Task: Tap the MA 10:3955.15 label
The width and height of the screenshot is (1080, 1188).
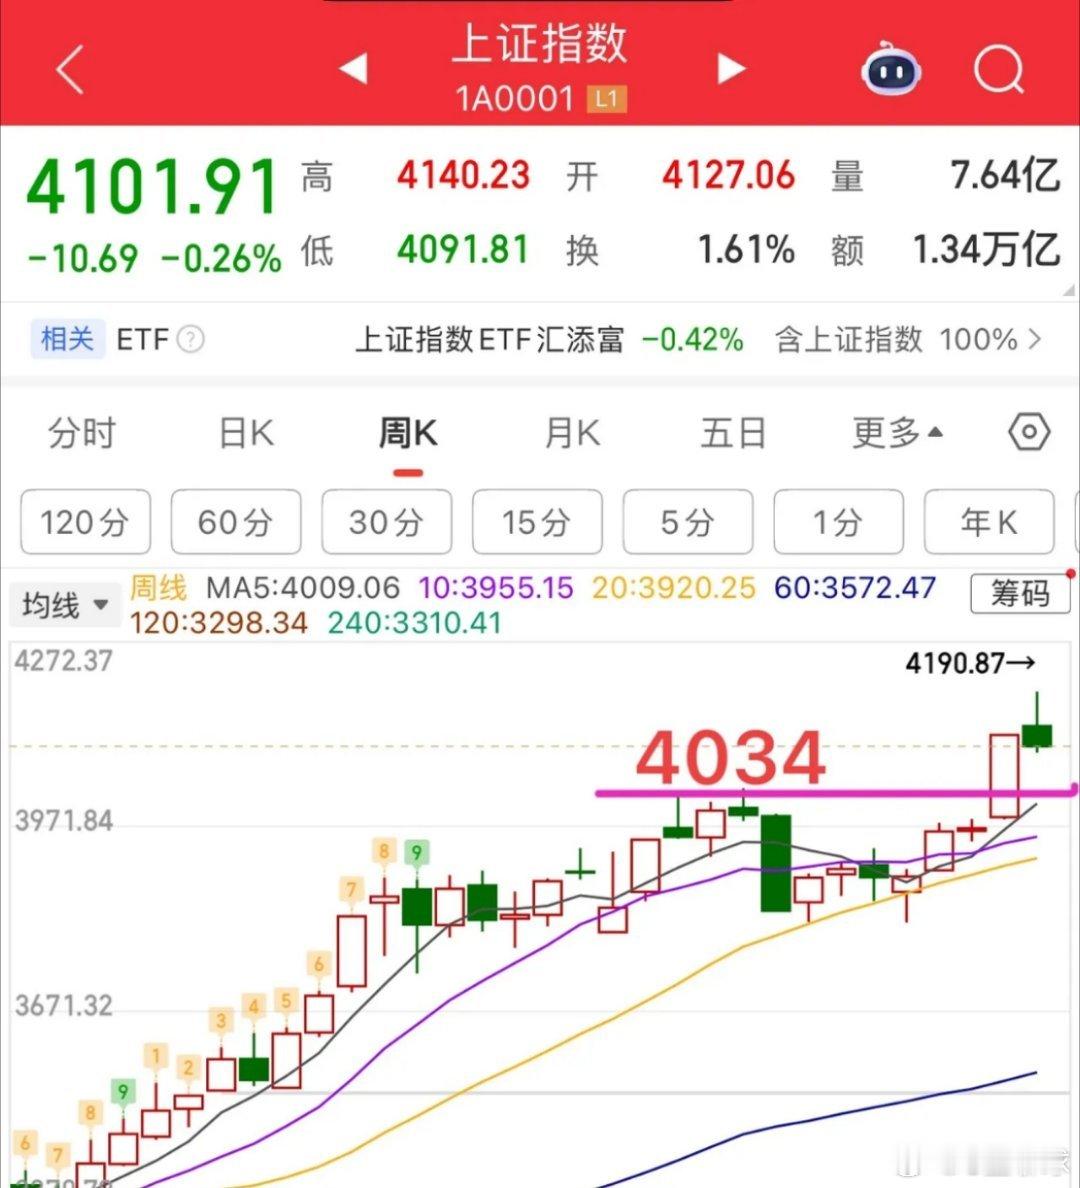Action: click(x=496, y=588)
